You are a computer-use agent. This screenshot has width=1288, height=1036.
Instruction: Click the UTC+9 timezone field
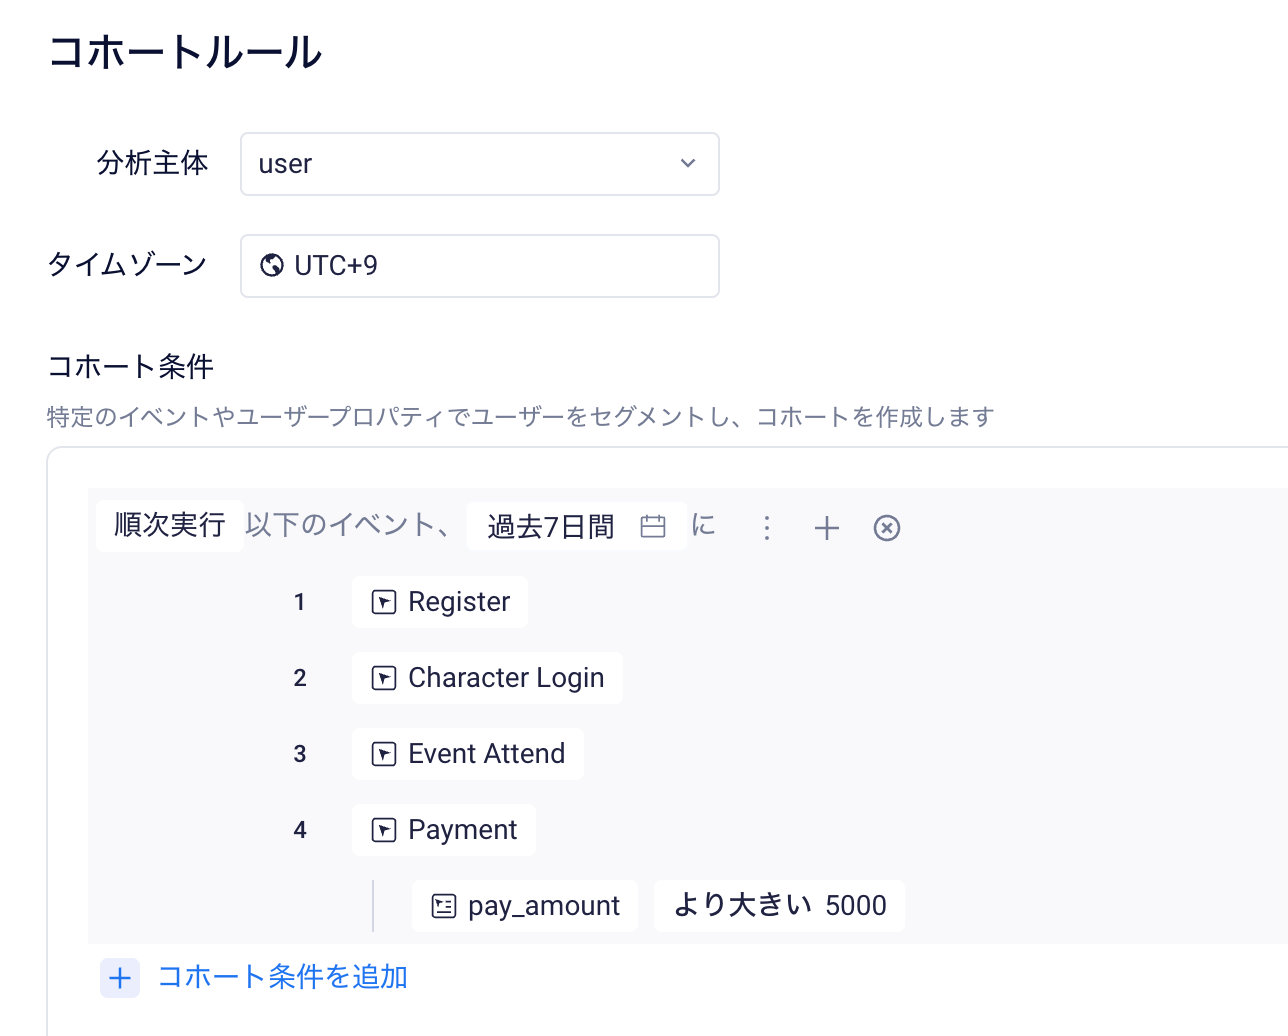tap(480, 266)
